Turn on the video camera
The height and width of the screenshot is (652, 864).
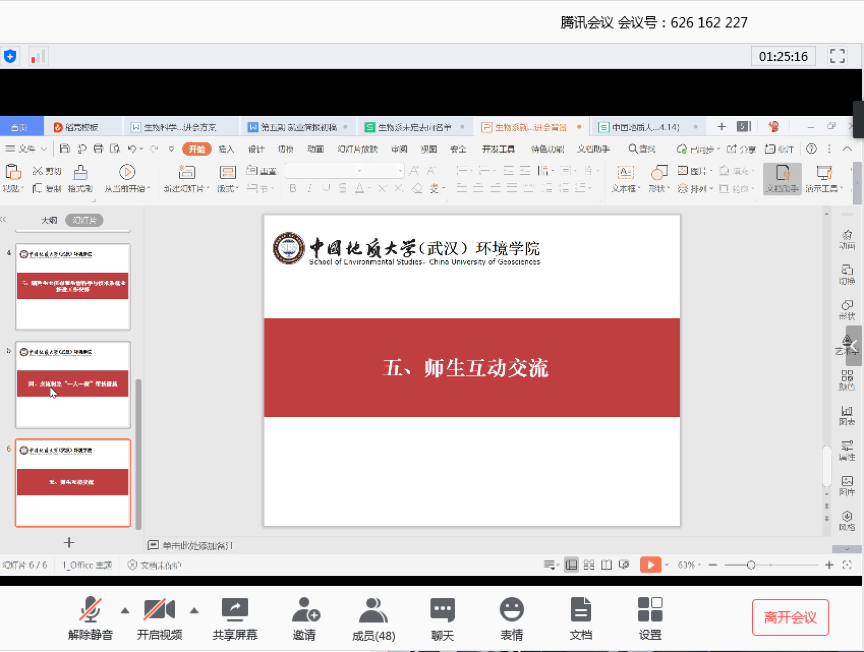pos(159,618)
